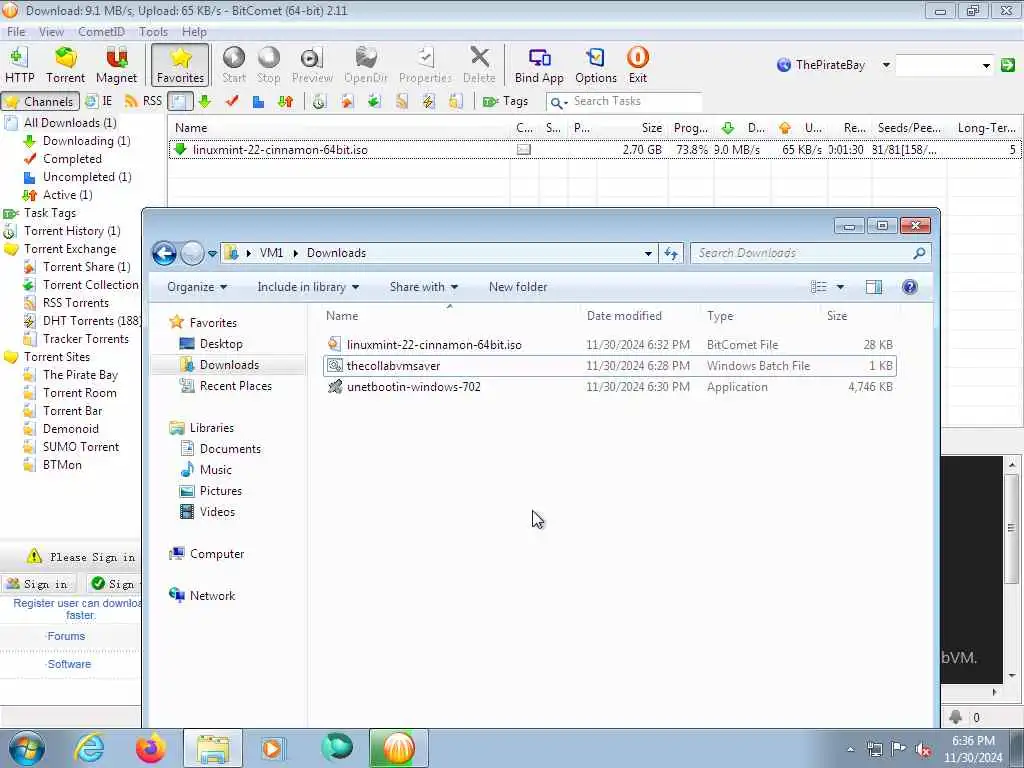Open the File menu
This screenshot has height=768, width=1024.
click(16, 31)
